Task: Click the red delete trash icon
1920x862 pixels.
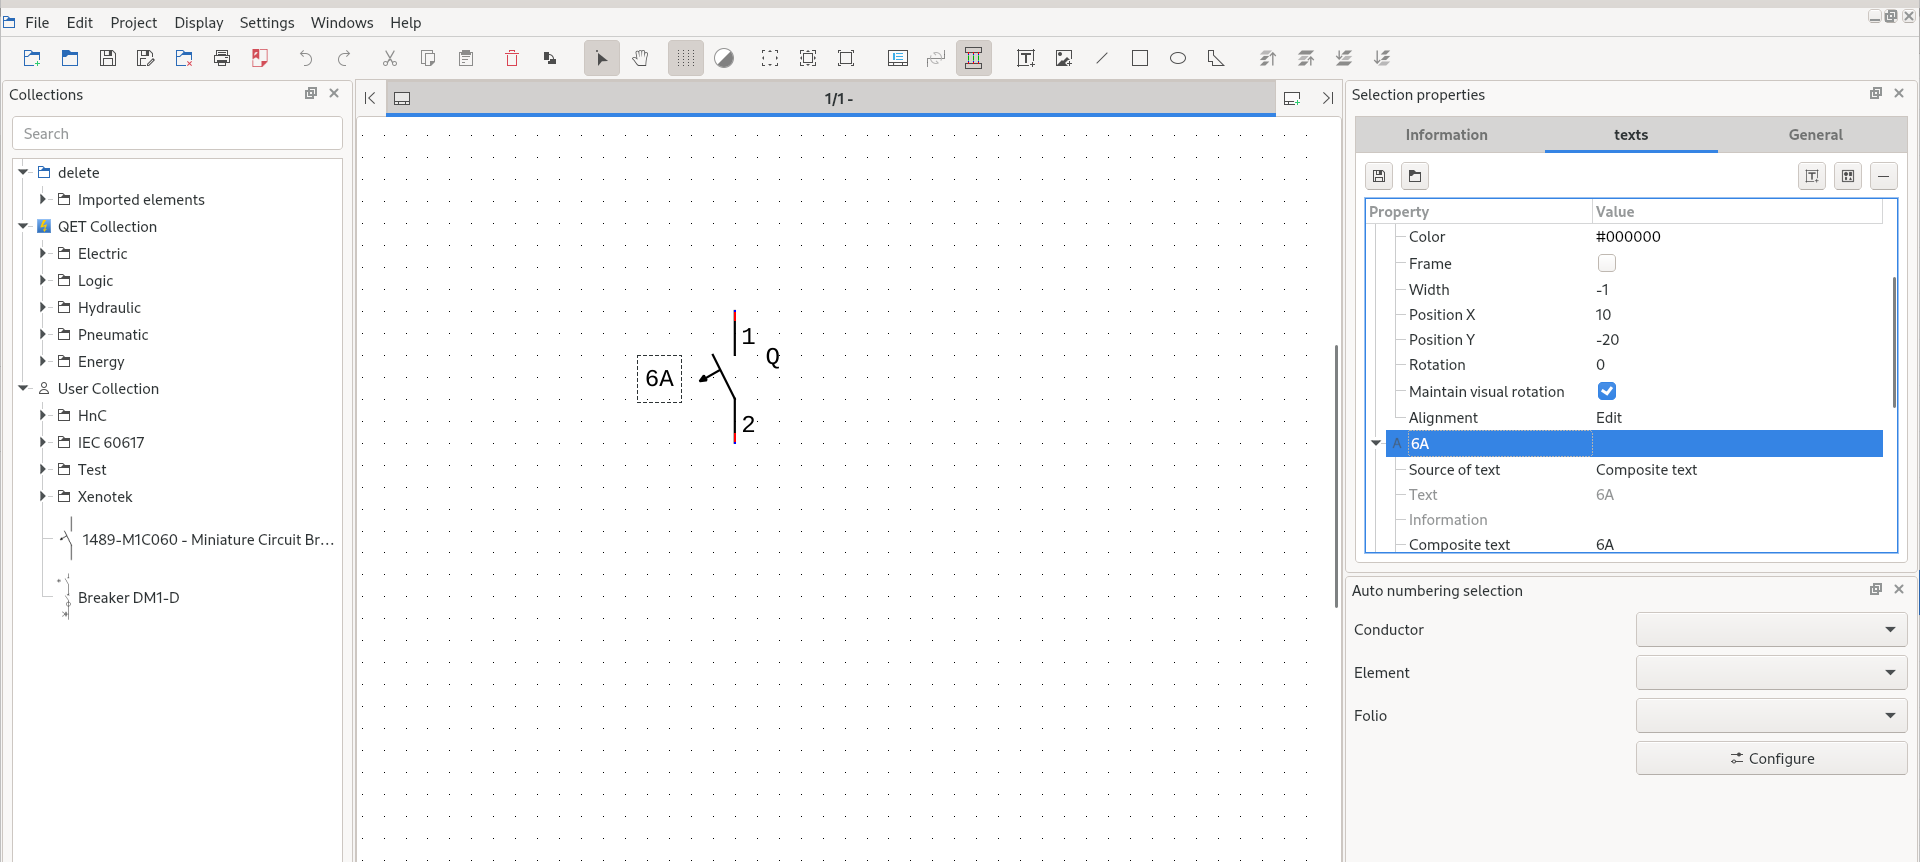Action: [x=512, y=58]
